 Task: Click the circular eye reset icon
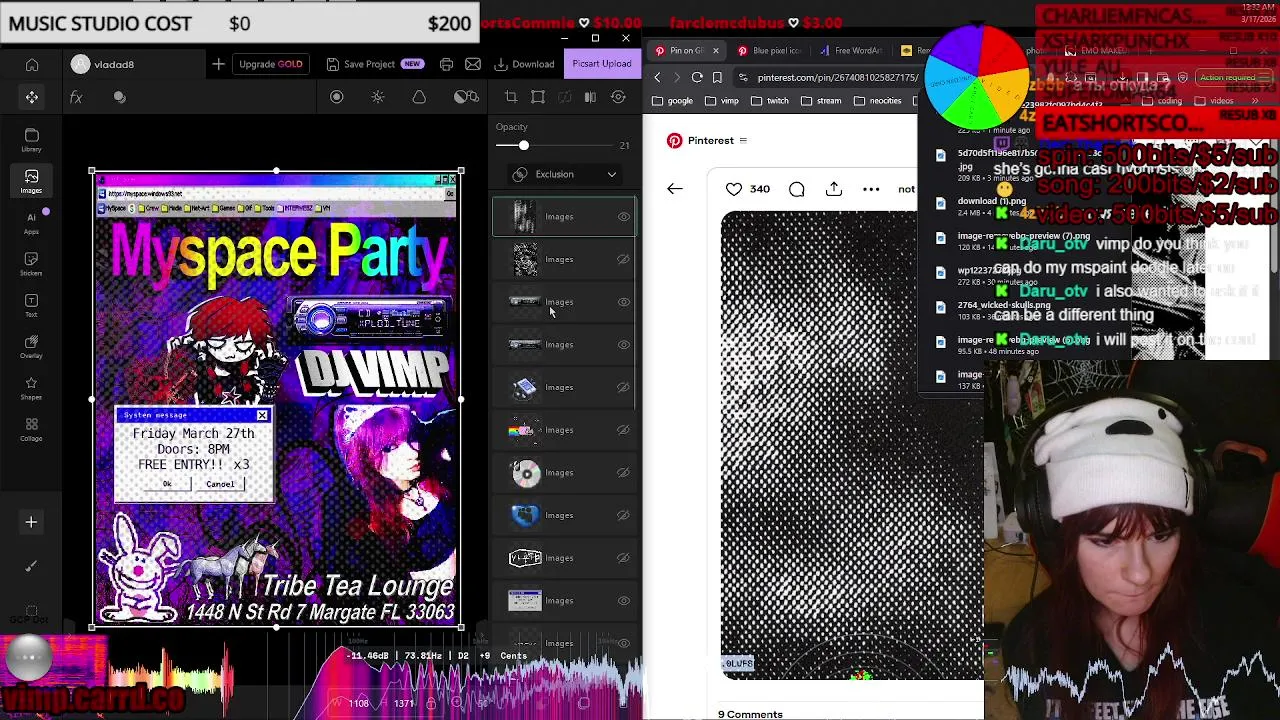tap(618, 97)
